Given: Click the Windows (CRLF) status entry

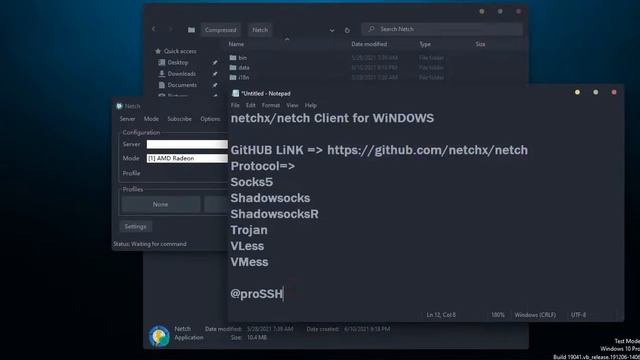Looking at the screenshot, I should click(x=535, y=315).
